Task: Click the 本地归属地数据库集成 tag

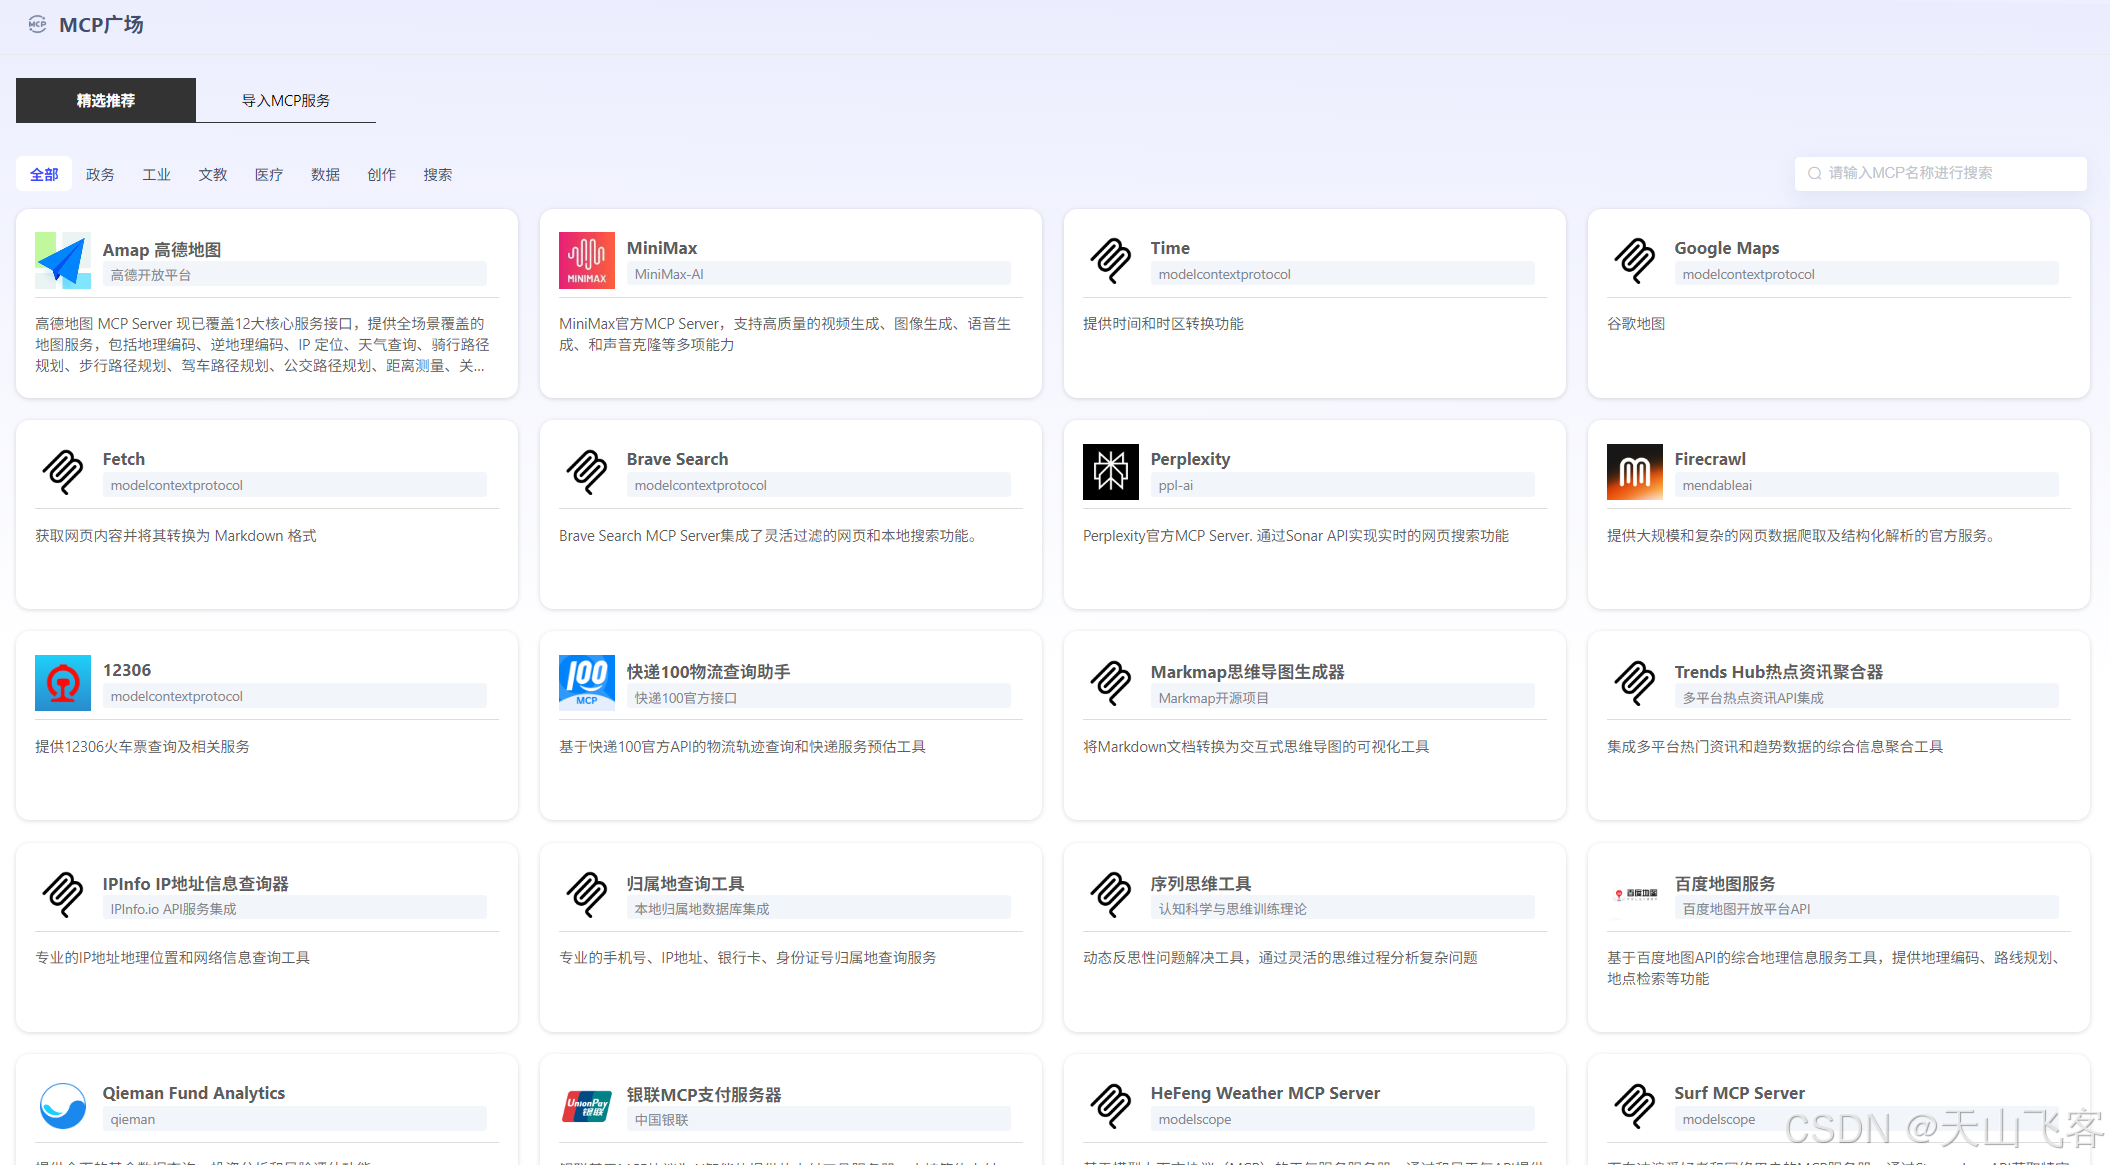Action: [819, 909]
